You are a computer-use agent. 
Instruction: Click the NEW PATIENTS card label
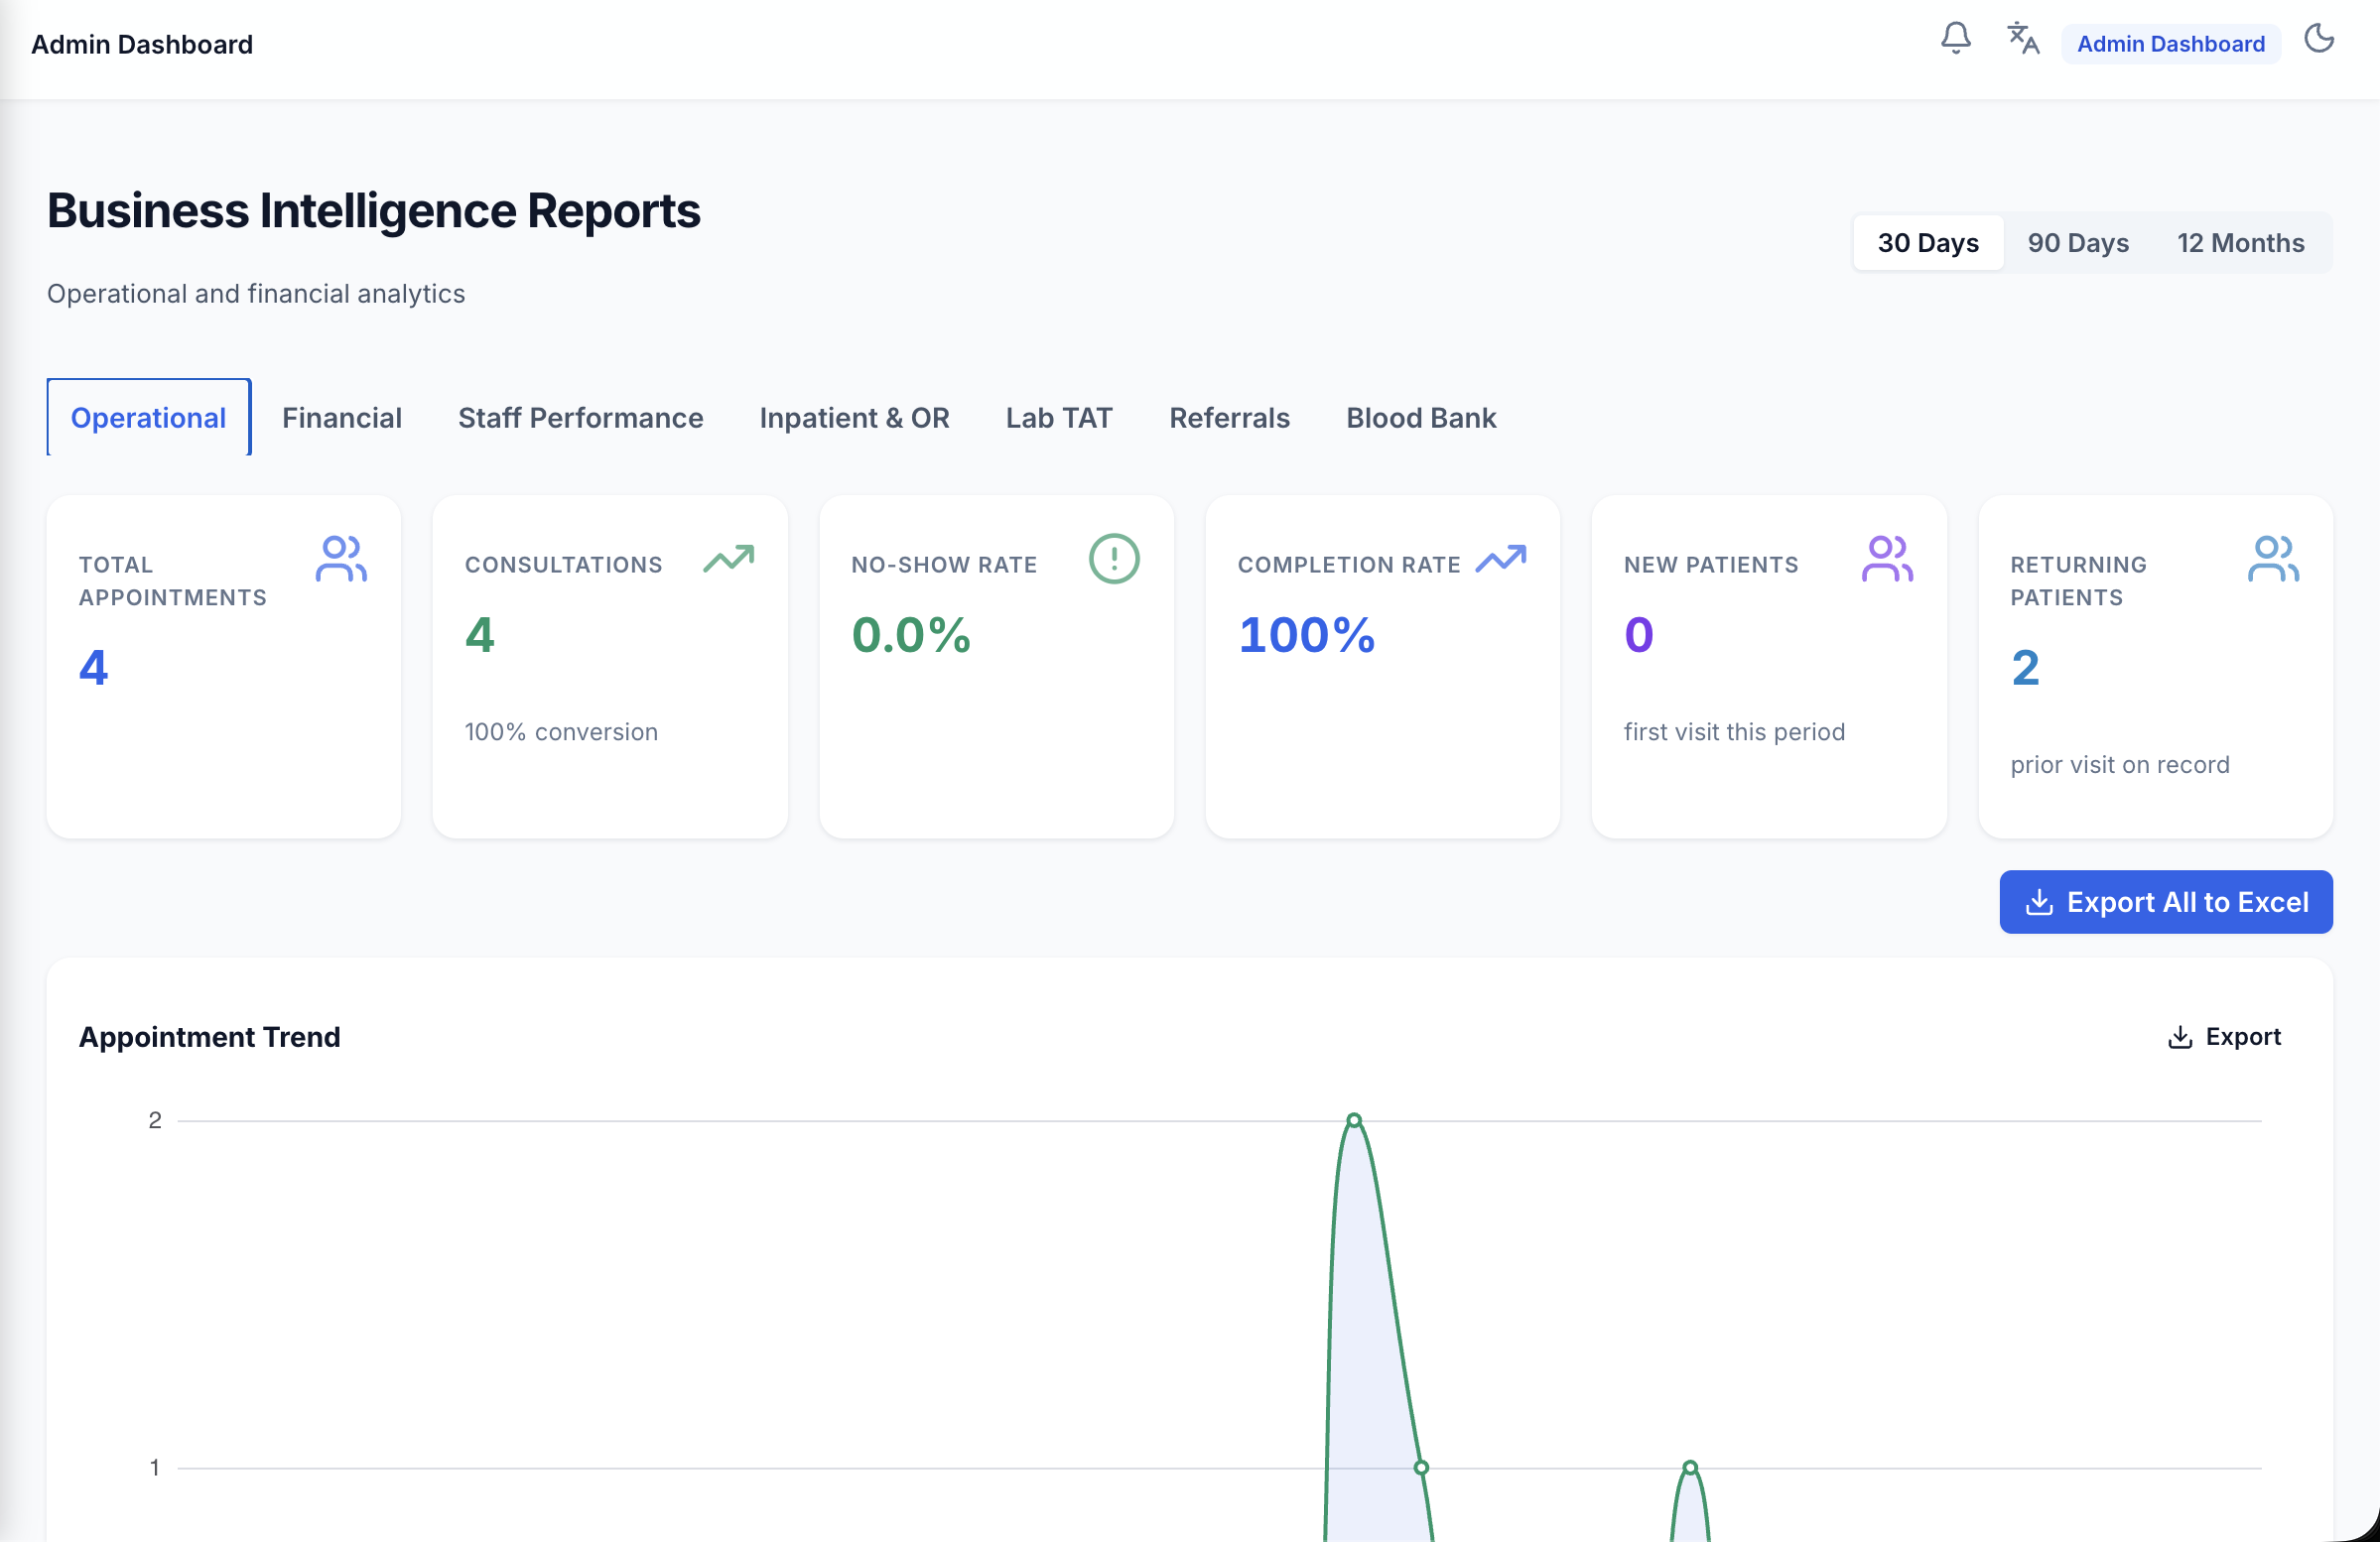[x=1711, y=565]
